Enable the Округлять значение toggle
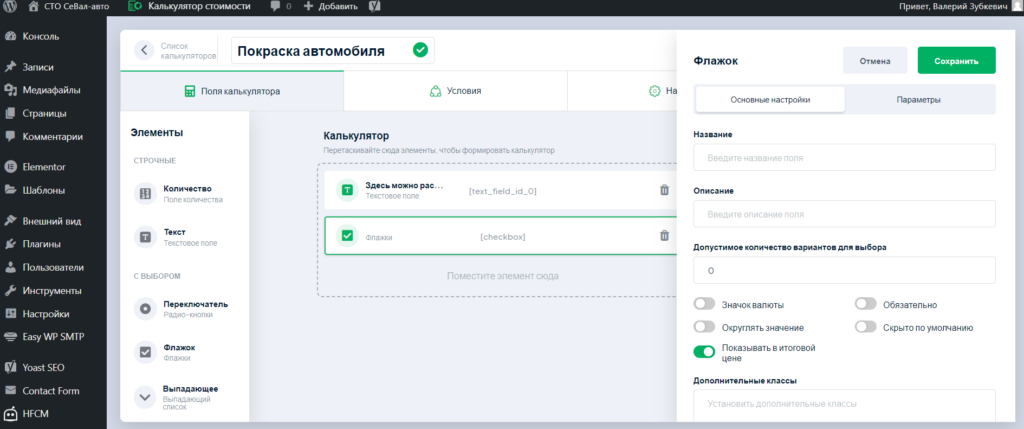This screenshot has height=429, width=1024. [x=704, y=326]
